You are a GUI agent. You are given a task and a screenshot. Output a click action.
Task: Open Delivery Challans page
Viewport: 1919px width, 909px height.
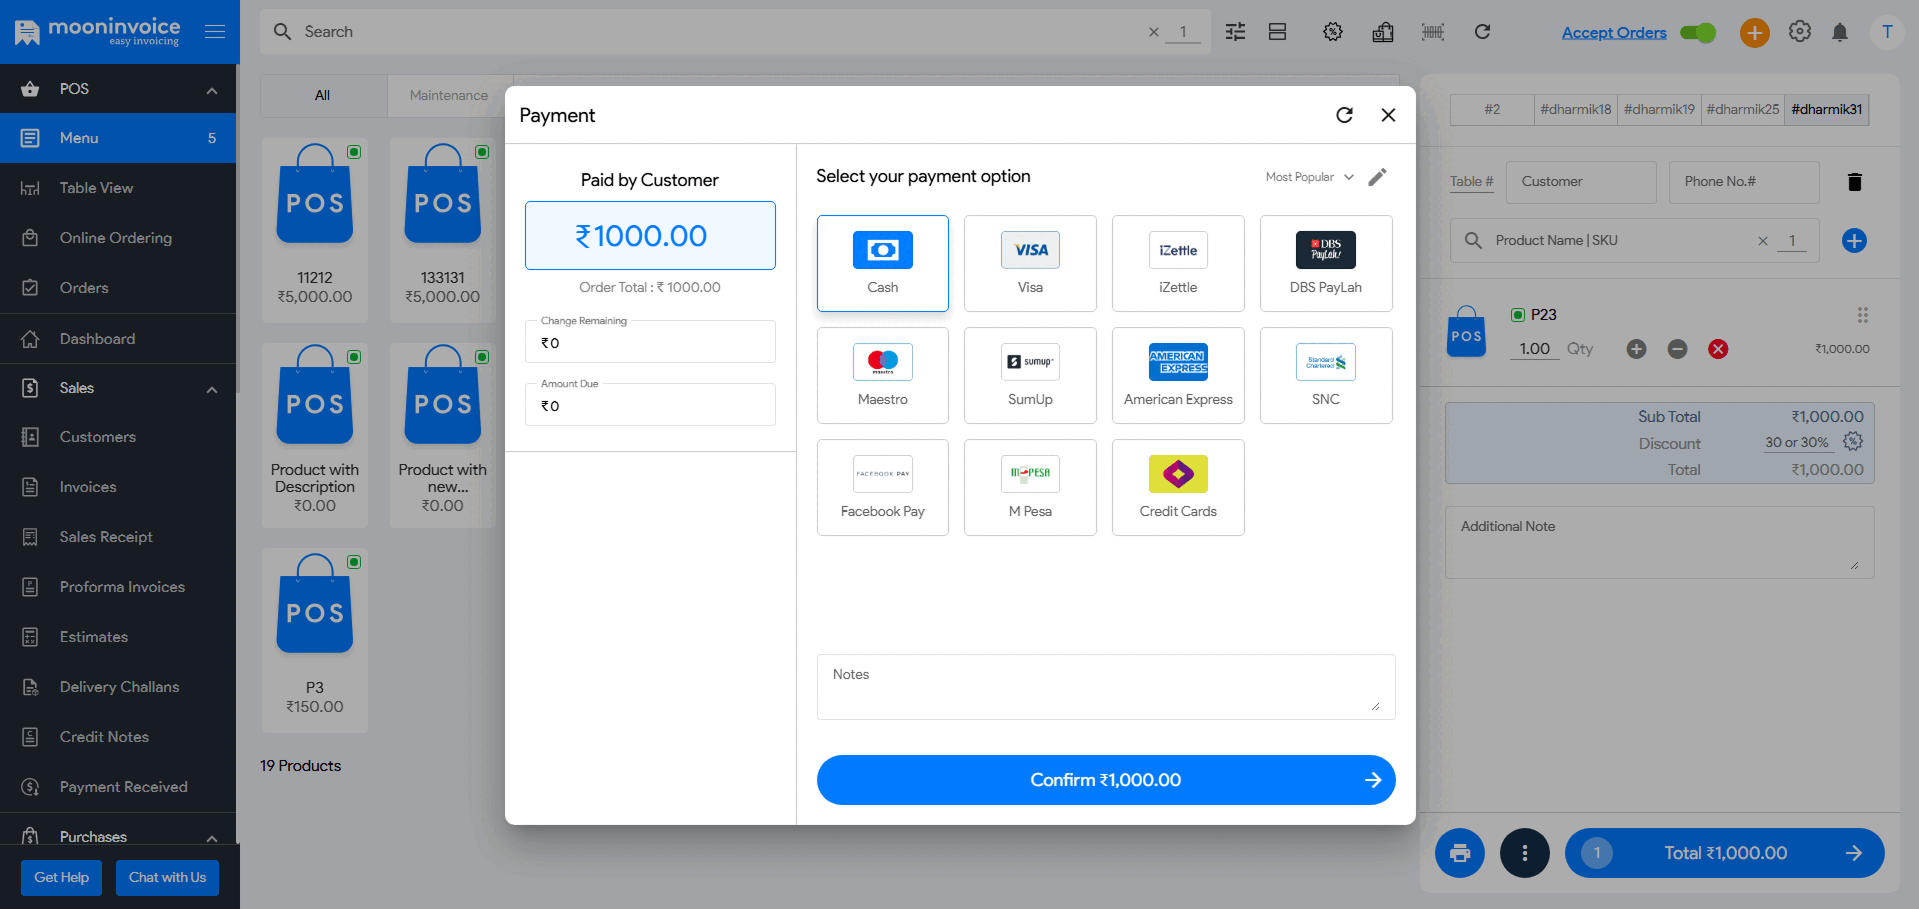(118, 687)
